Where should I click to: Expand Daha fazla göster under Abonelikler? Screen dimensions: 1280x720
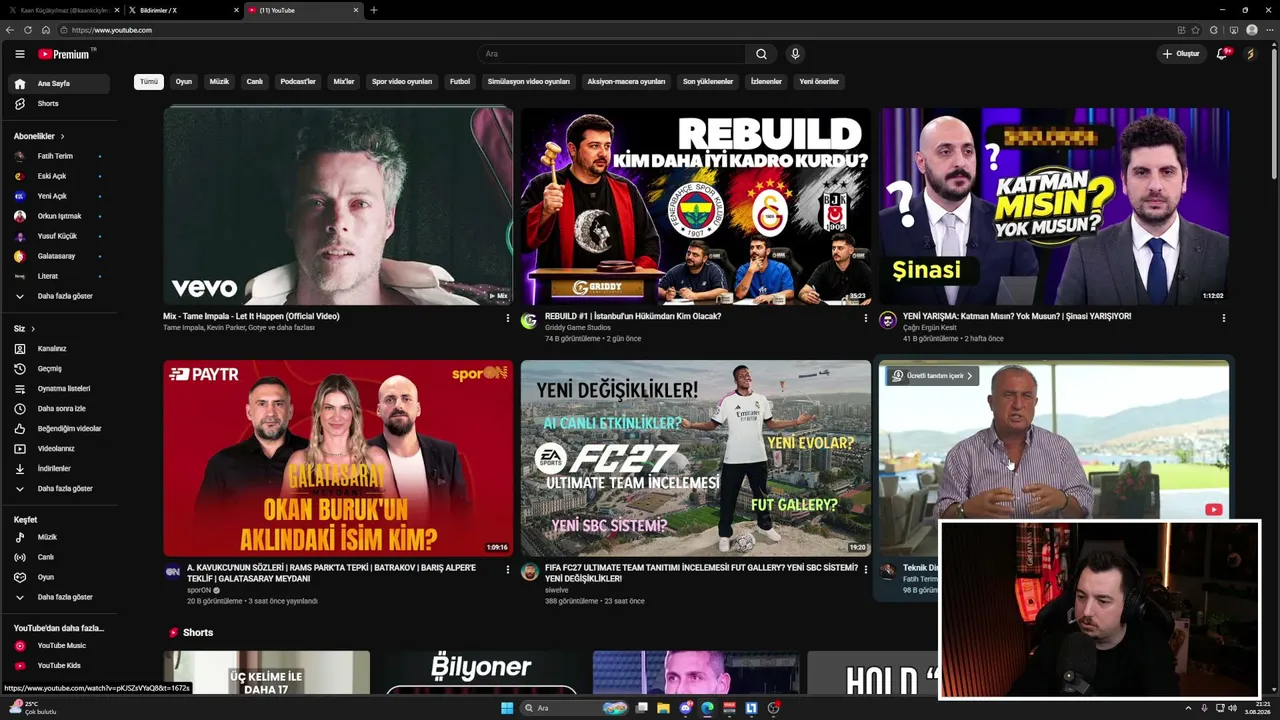pyautogui.click(x=59, y=297)
